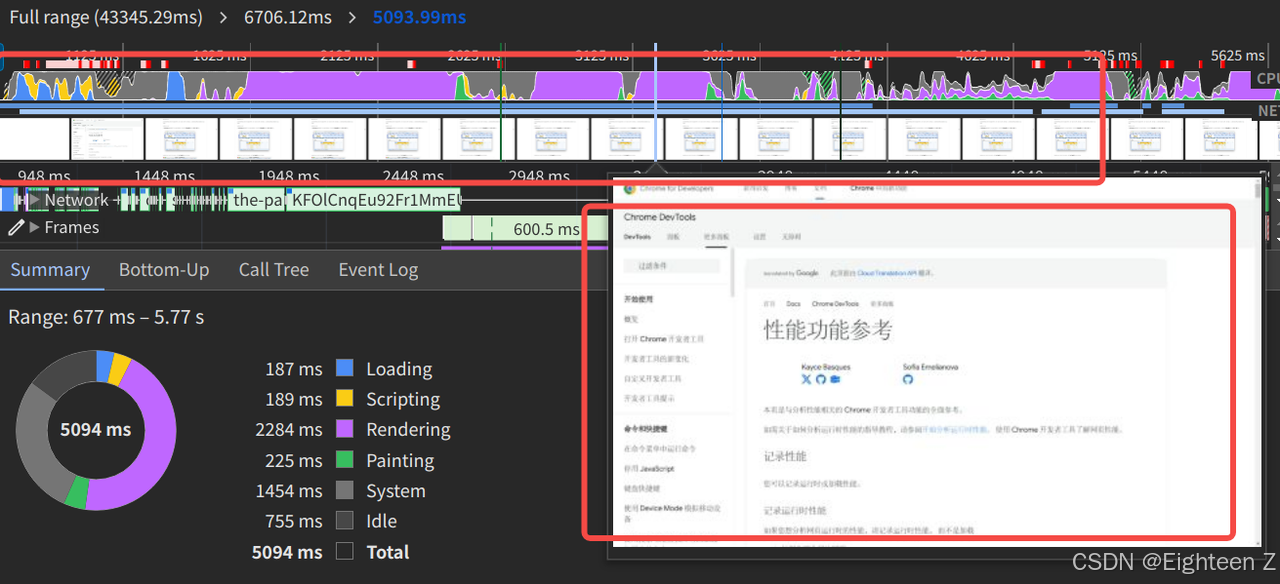The width and height of the screenshot is (1280, 584).
Task: Select the the-pa network request bar
Action: (x=257, y=200)
